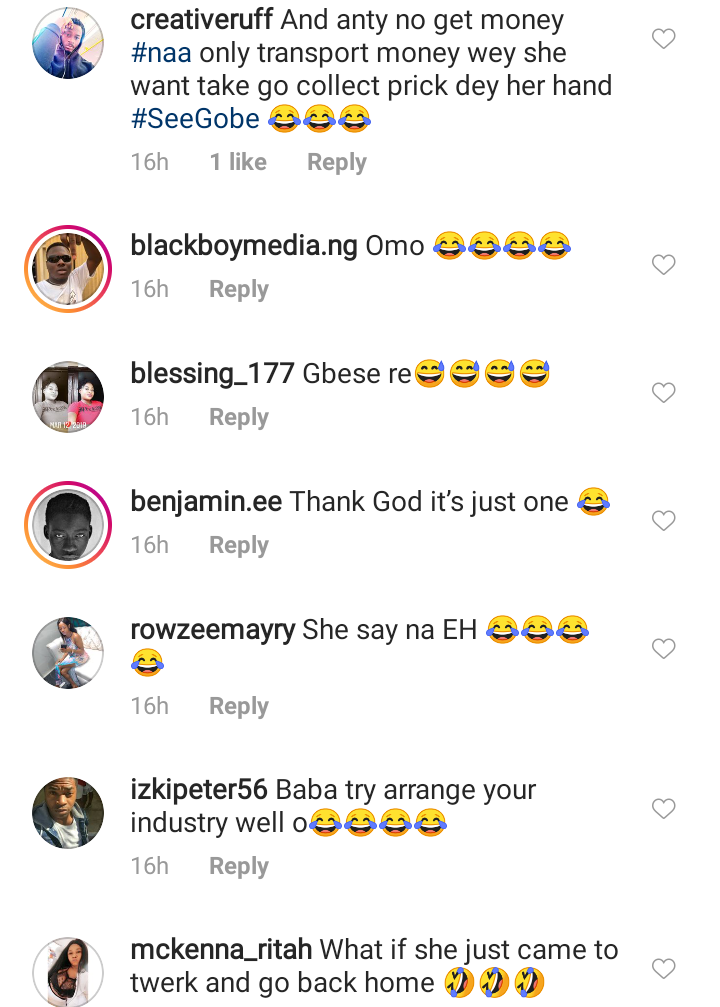Like creativeruff's comment with heart icon
Viewport: 720px width, 1007px height.
(663, 40)
